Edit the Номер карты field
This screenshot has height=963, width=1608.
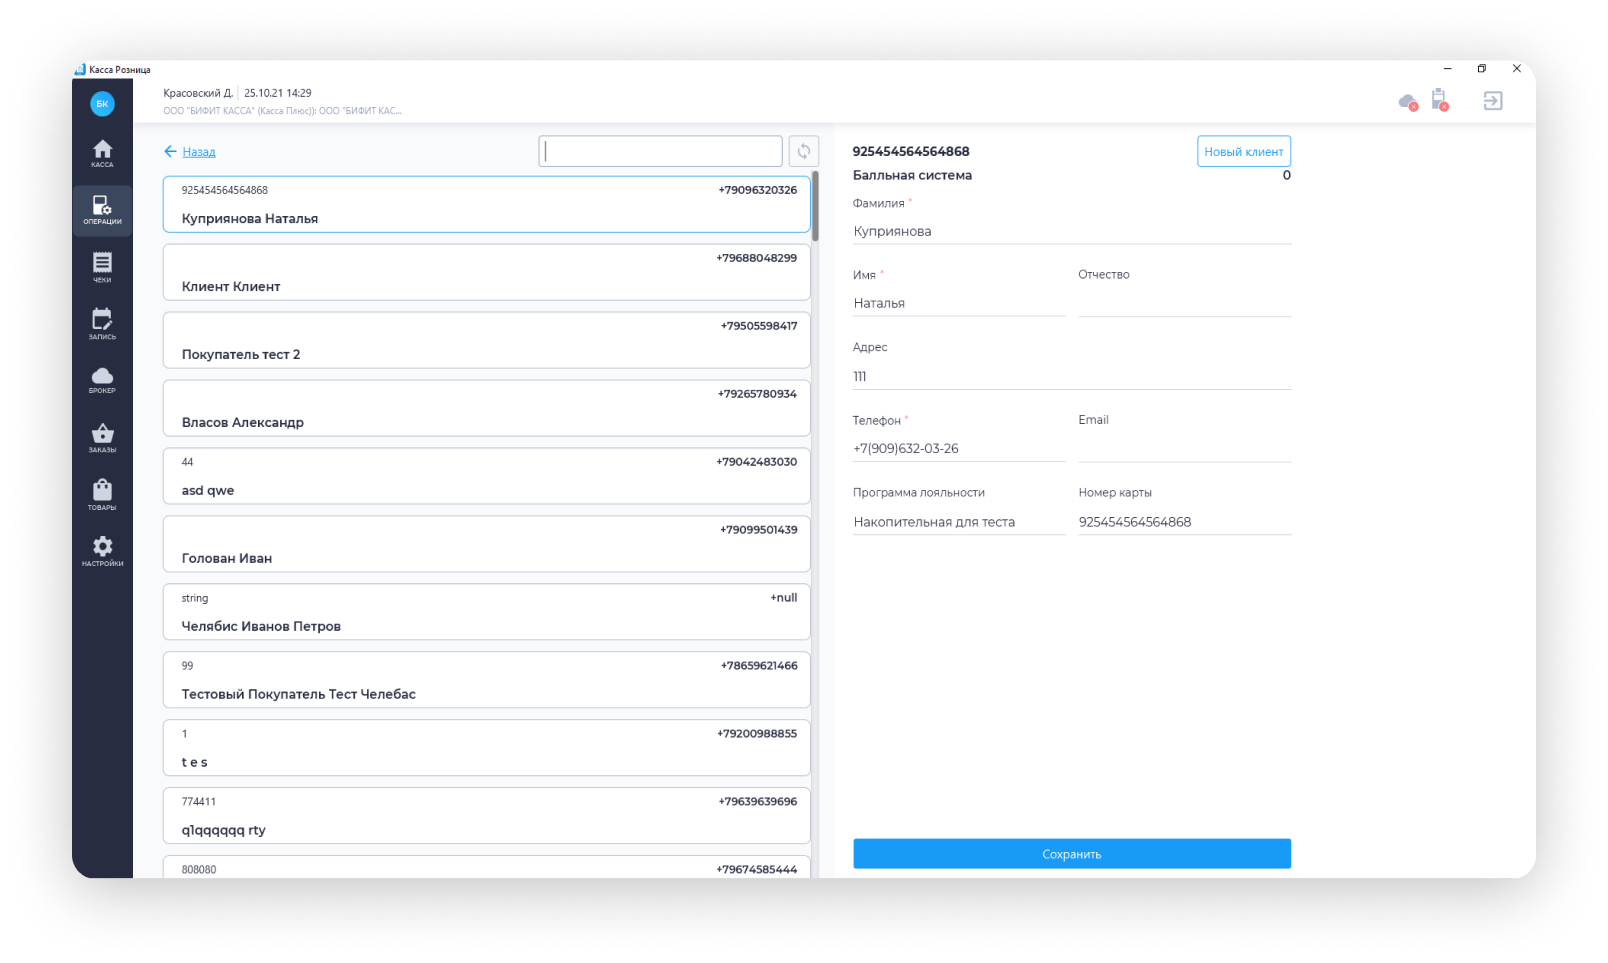click(x=1185, y=522)
